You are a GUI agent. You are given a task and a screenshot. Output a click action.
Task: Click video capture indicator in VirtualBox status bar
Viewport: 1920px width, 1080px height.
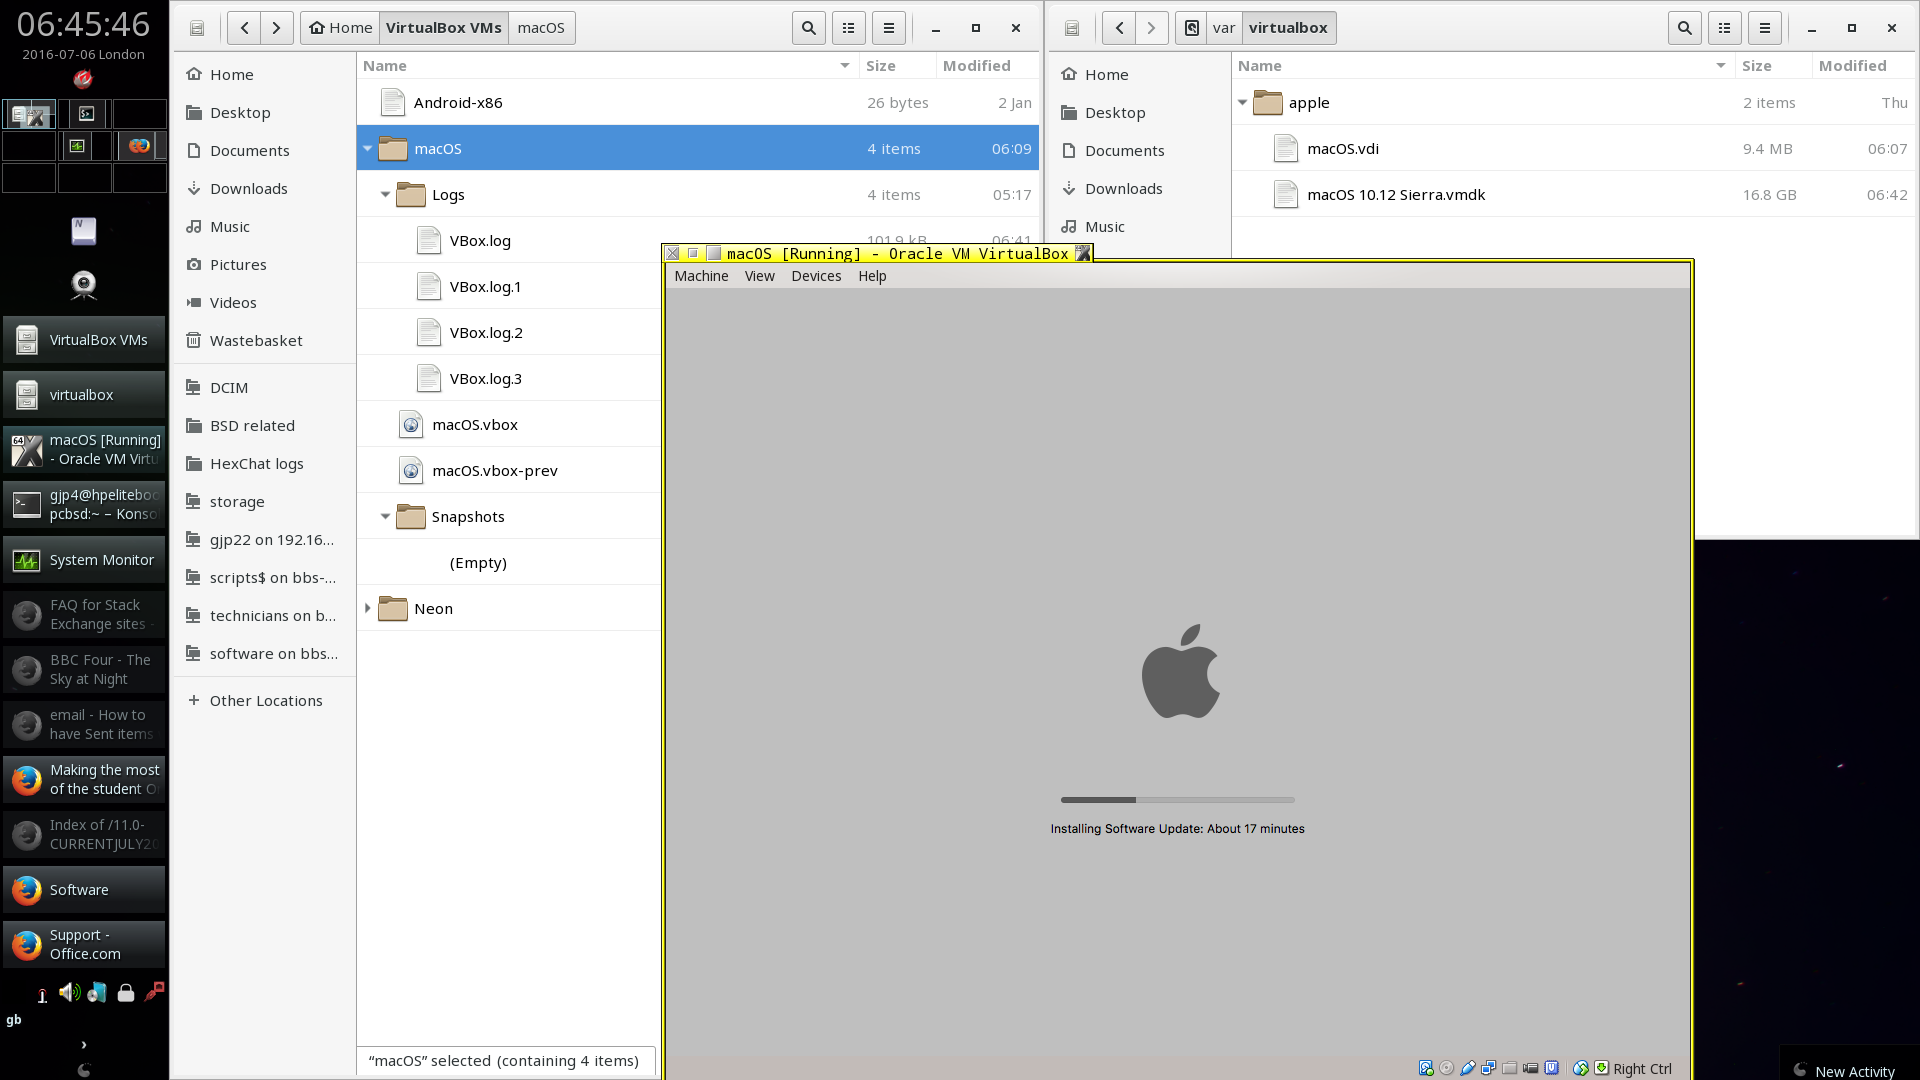coord(1531,1068)
